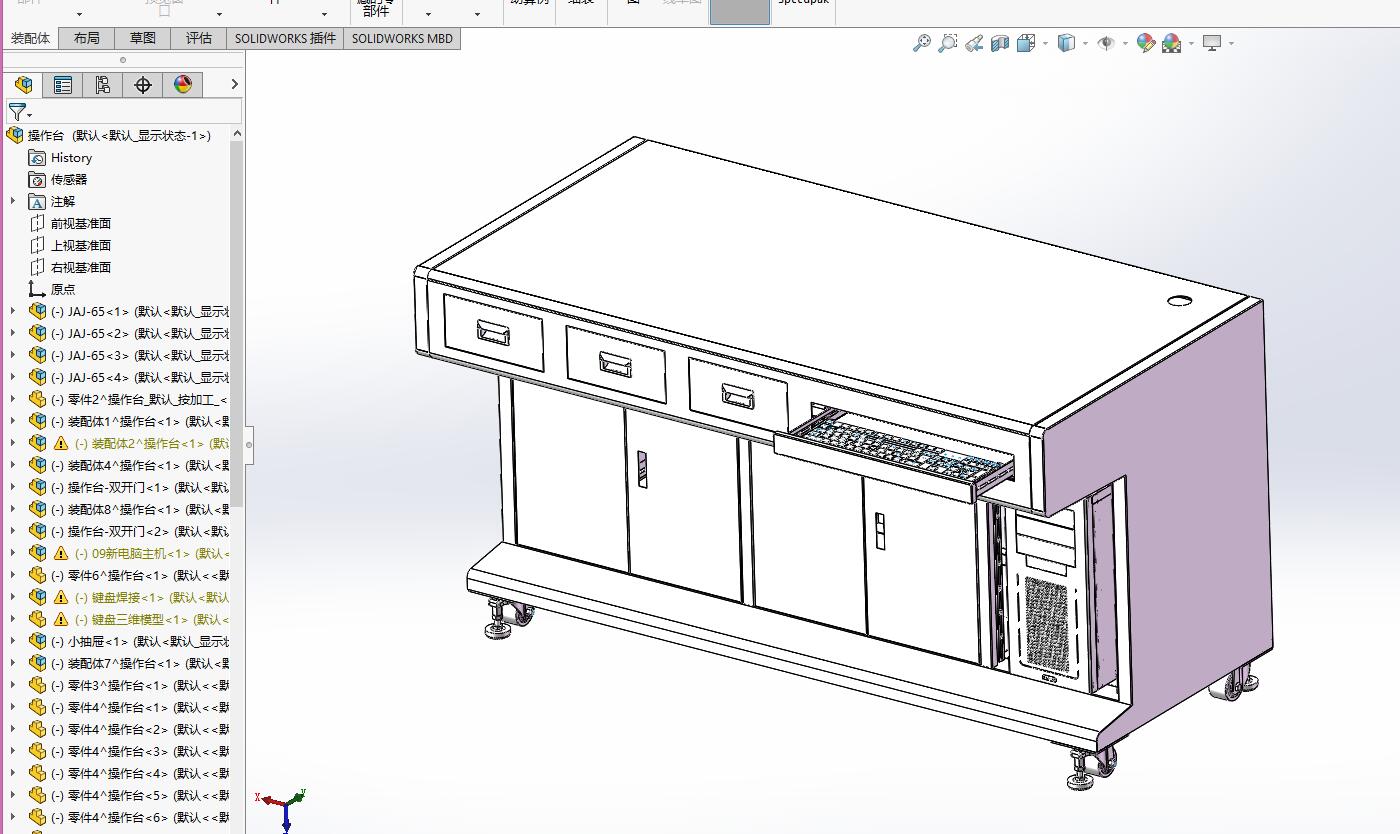This screenshot has width=1400, height=834.
Task: Click the JAJ-65<4> assembly icon
Action: pos(38,377)
